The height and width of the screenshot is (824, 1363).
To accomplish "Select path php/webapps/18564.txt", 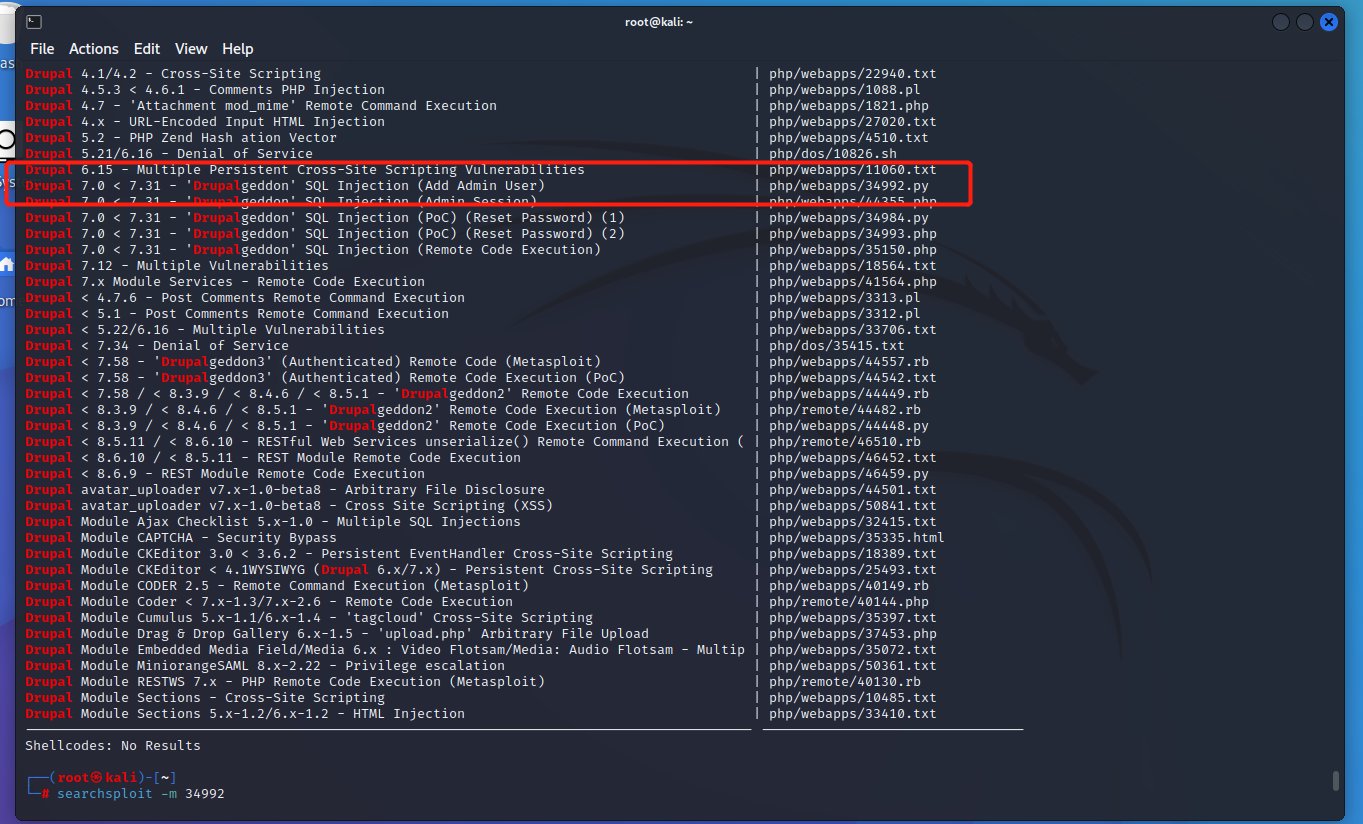I will [853, 266].
